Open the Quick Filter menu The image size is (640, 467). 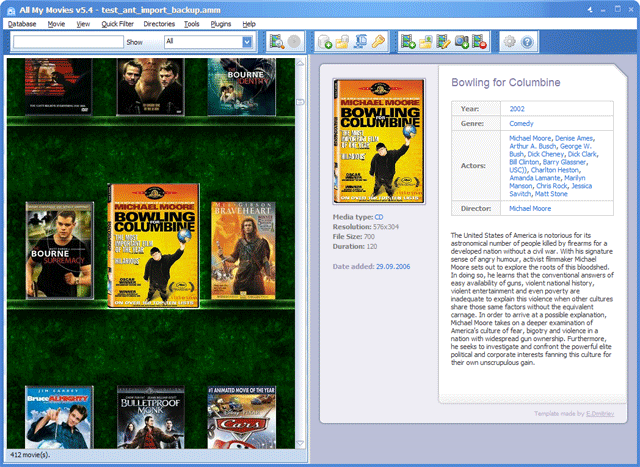118,24
